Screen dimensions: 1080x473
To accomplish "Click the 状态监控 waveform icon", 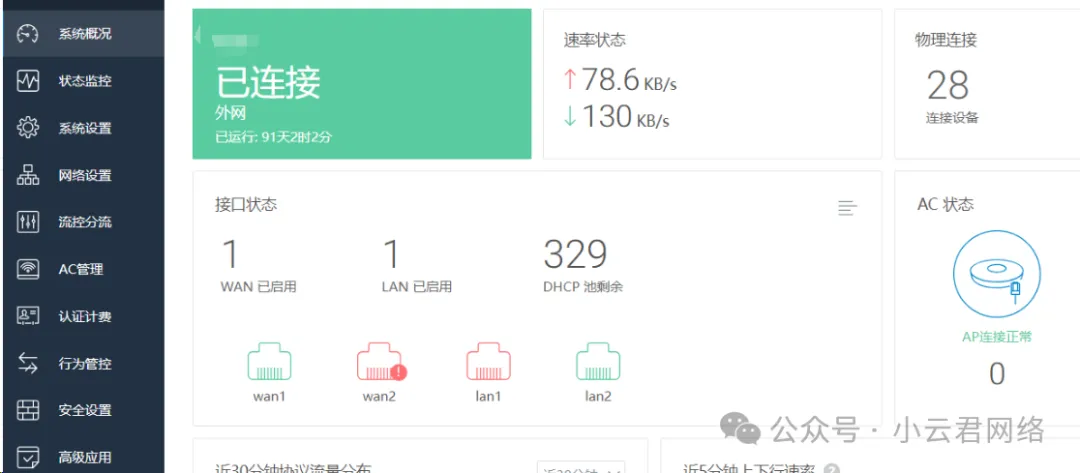I will click(x=28, y=81).
